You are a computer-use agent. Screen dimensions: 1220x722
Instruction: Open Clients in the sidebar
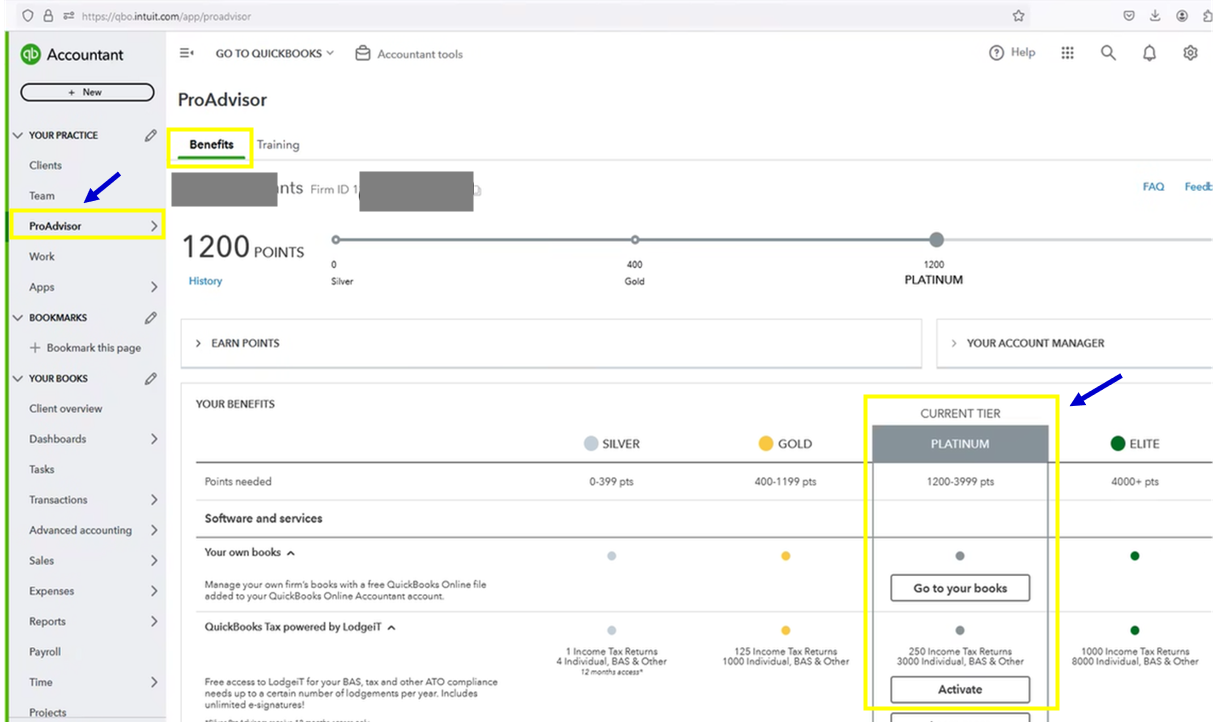(x=45, y=166)
